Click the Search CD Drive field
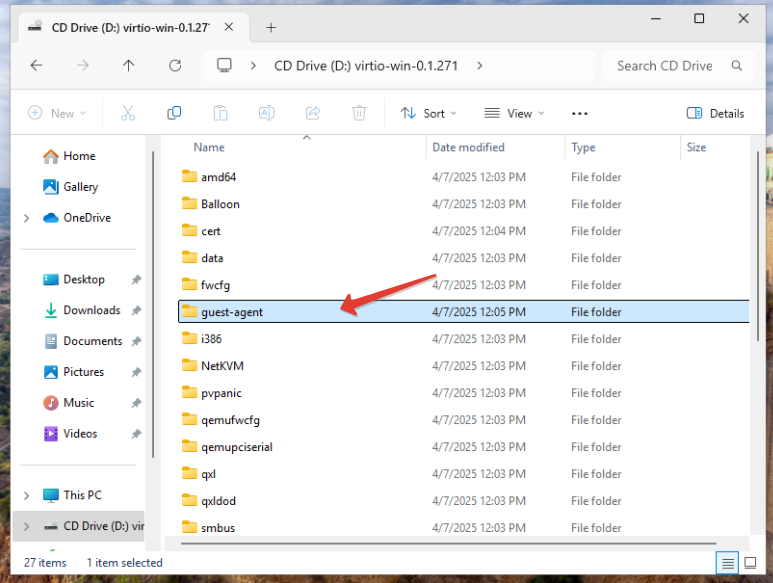The height and width of the screenshot is (583, 773). pyautogui.click(x=679, y=66)
